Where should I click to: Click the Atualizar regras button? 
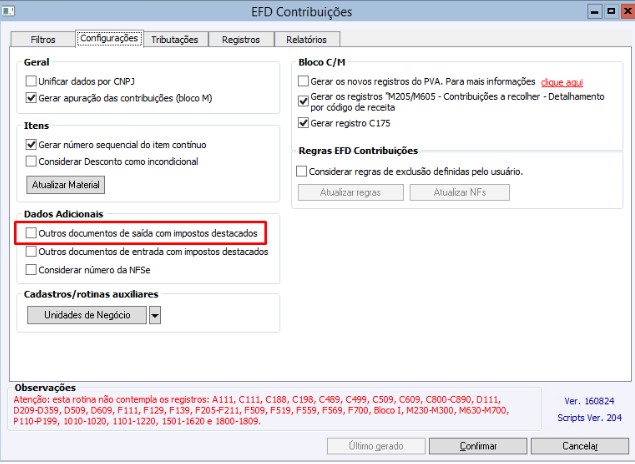point(351,192)
